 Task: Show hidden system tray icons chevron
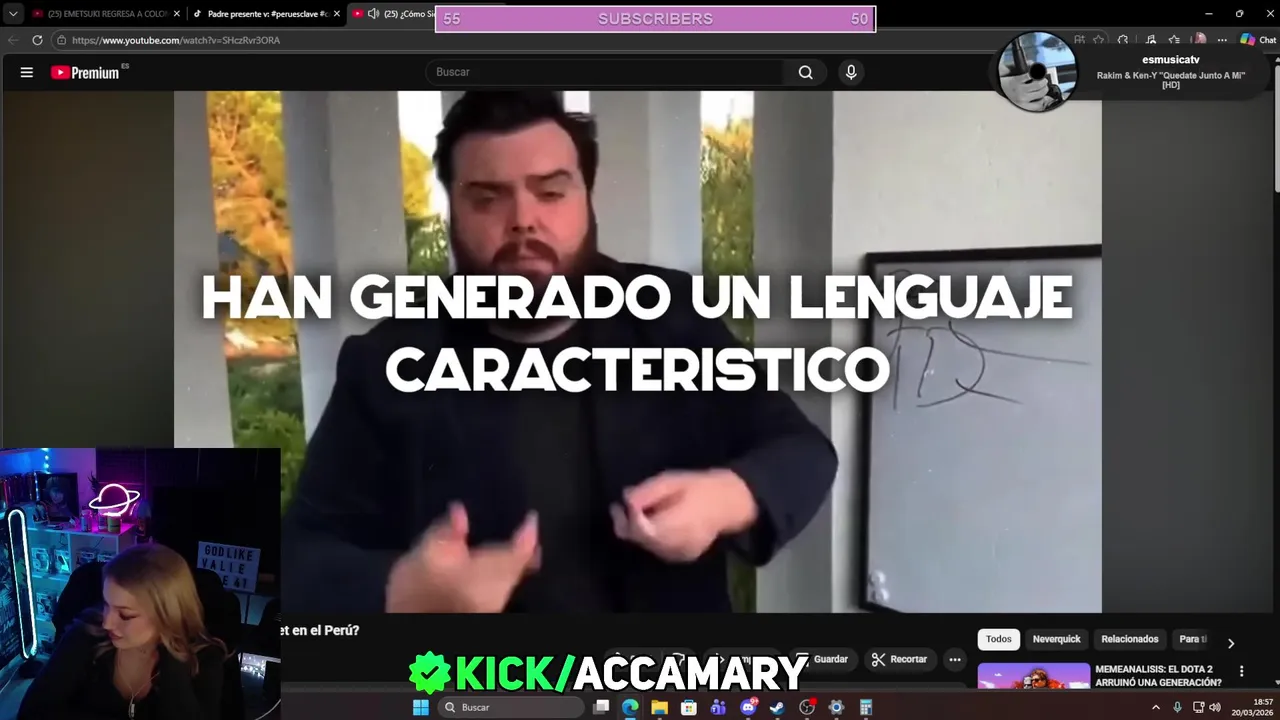coord(1156,707)
